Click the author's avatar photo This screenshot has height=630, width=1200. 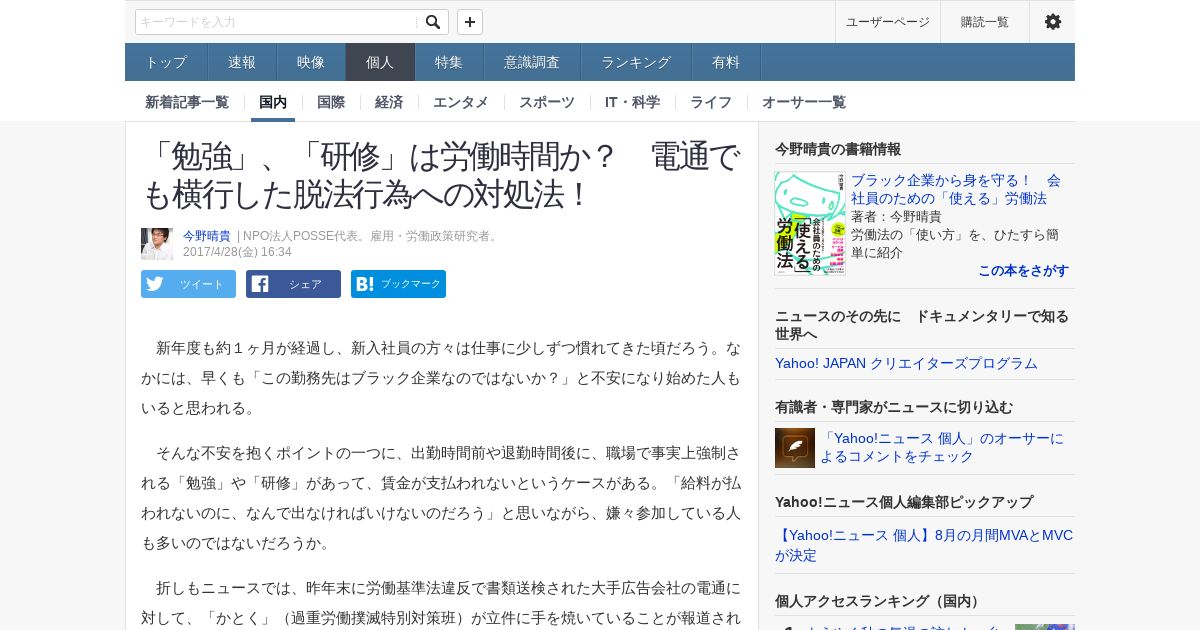(157, 244)
